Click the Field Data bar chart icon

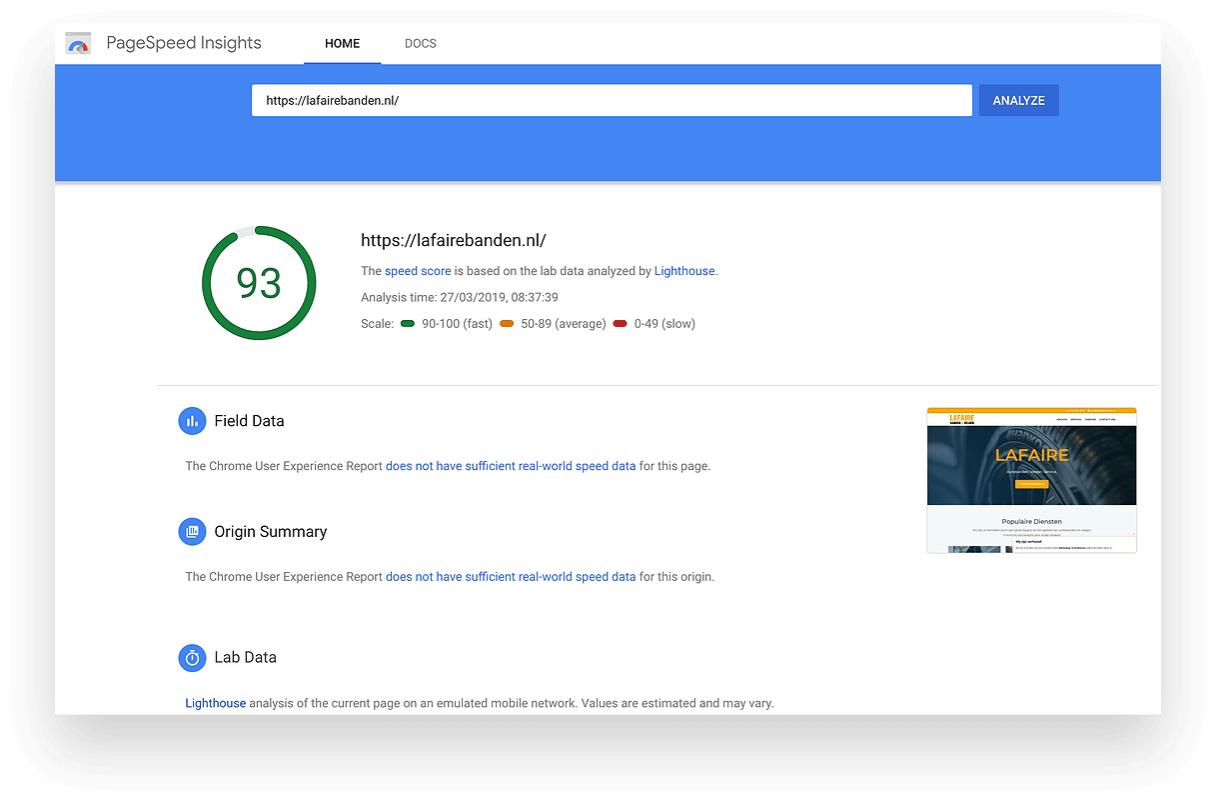192,421
